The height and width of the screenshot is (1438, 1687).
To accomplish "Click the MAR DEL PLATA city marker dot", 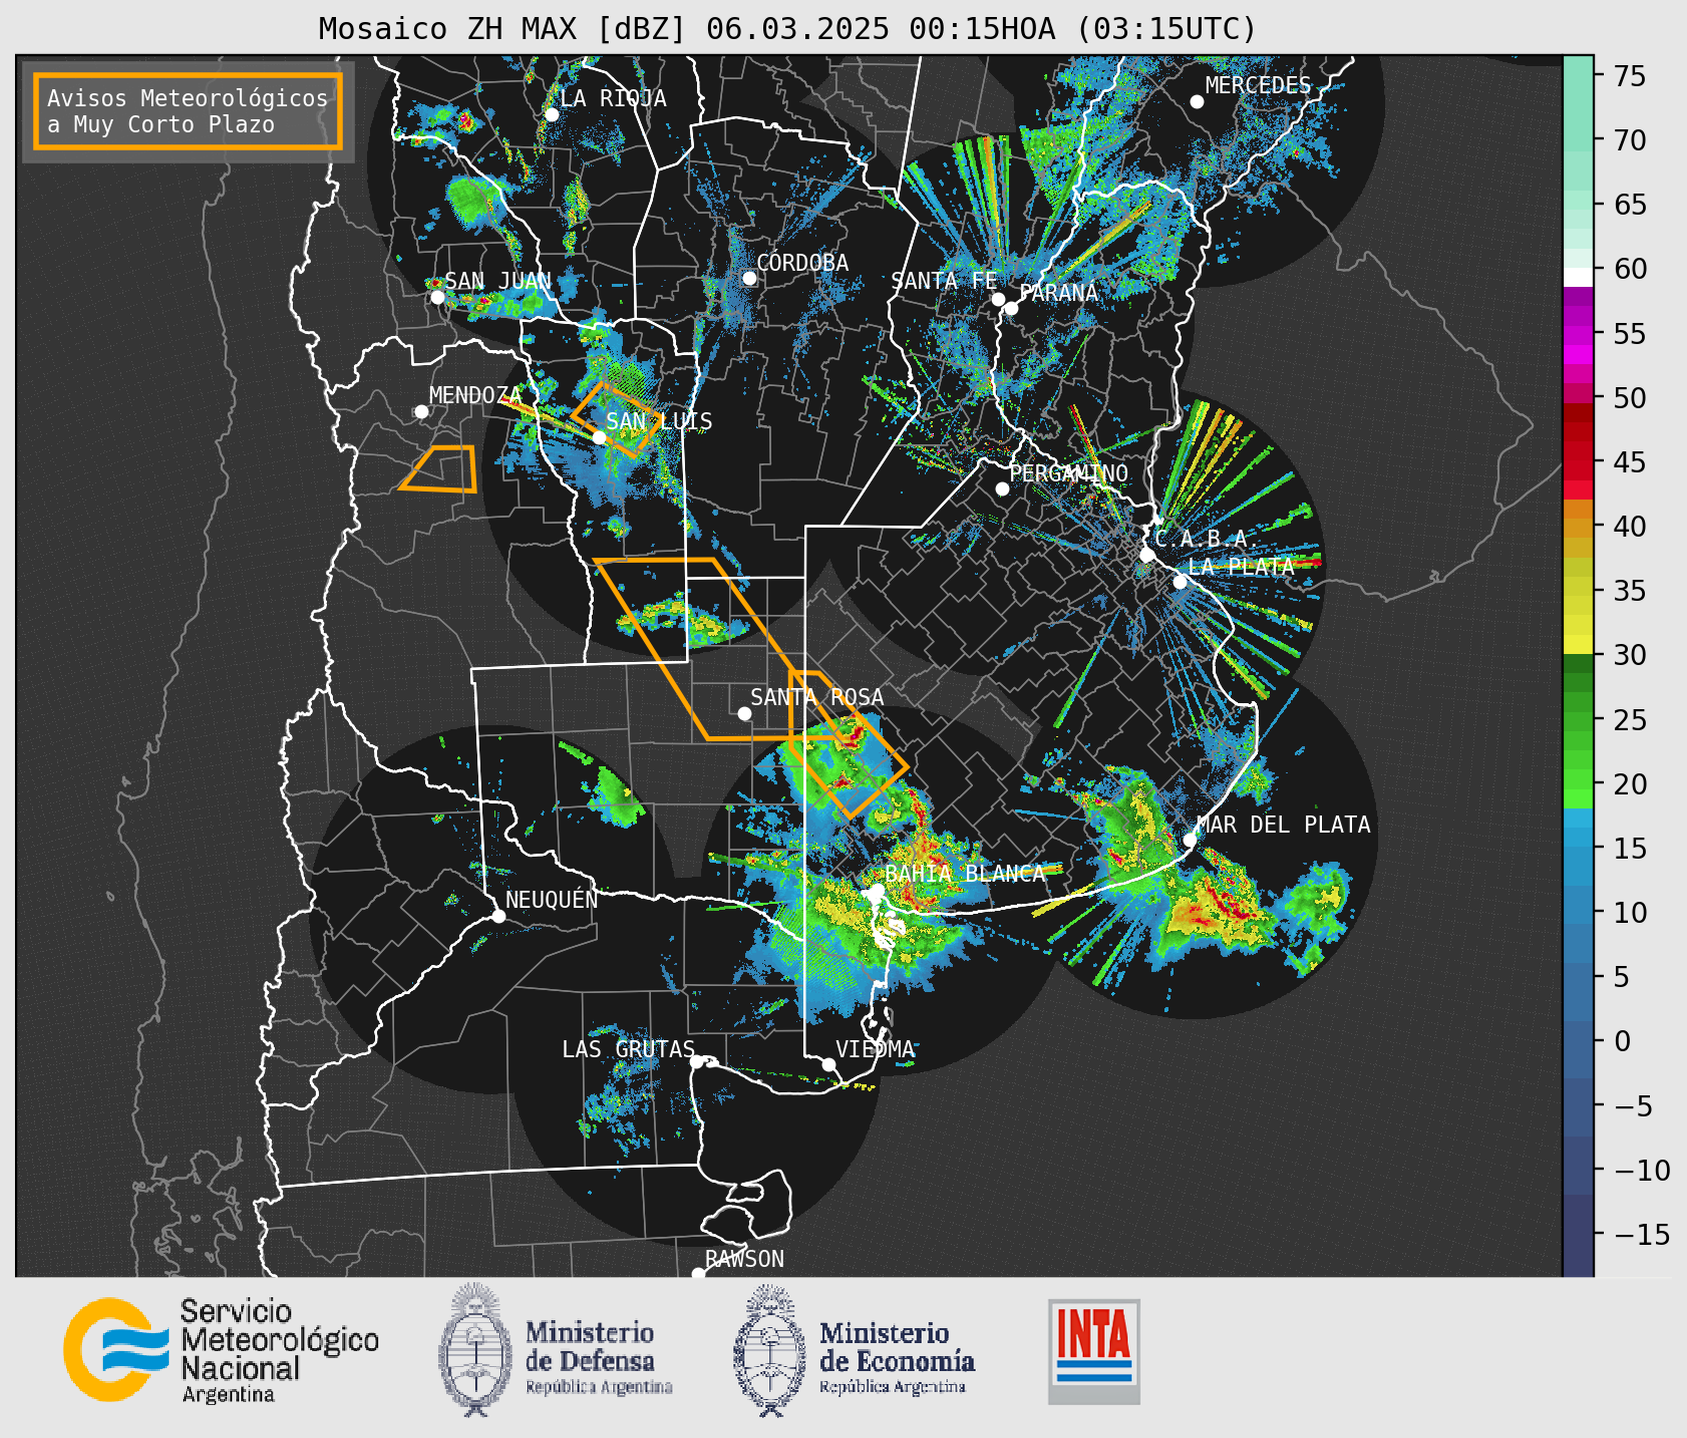I will (1189, 839).
